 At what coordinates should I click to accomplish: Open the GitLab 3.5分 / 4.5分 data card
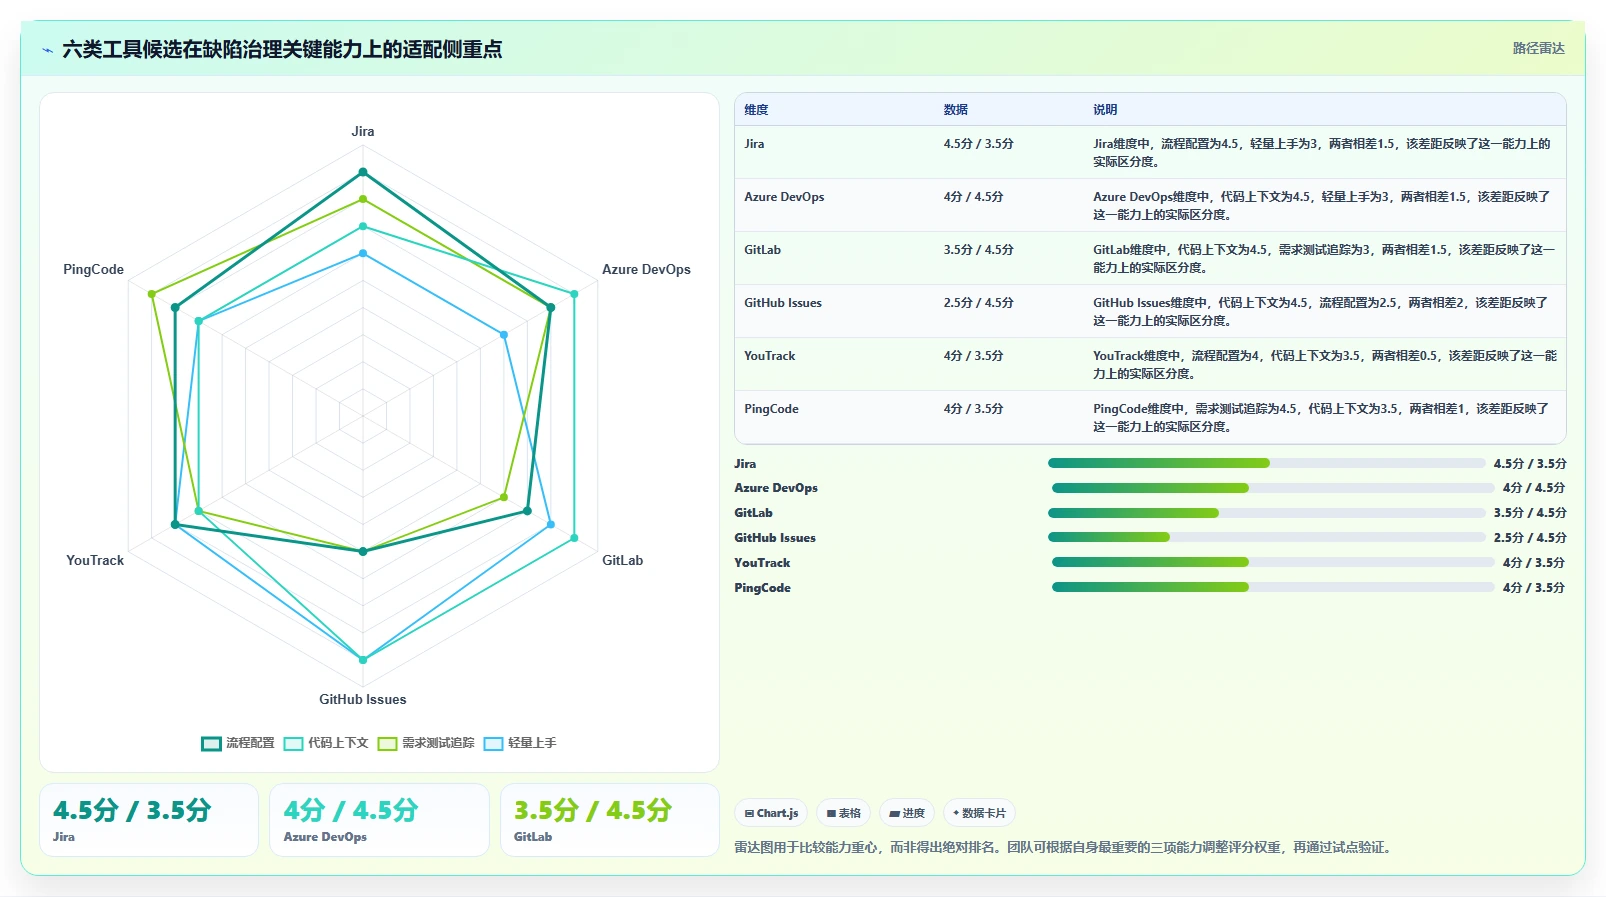pyautogui.click(x=610, y=820)
